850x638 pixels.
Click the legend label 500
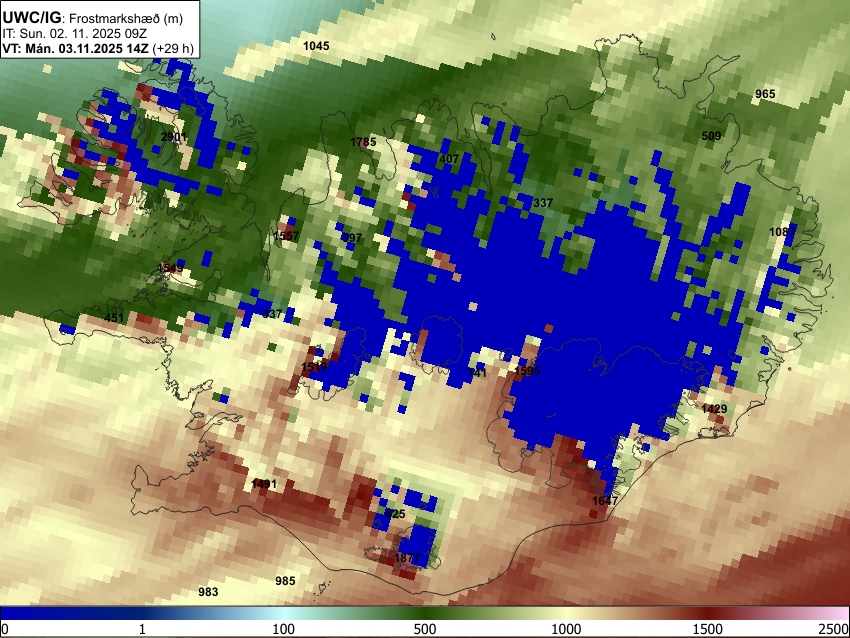[x=425, y=629]
